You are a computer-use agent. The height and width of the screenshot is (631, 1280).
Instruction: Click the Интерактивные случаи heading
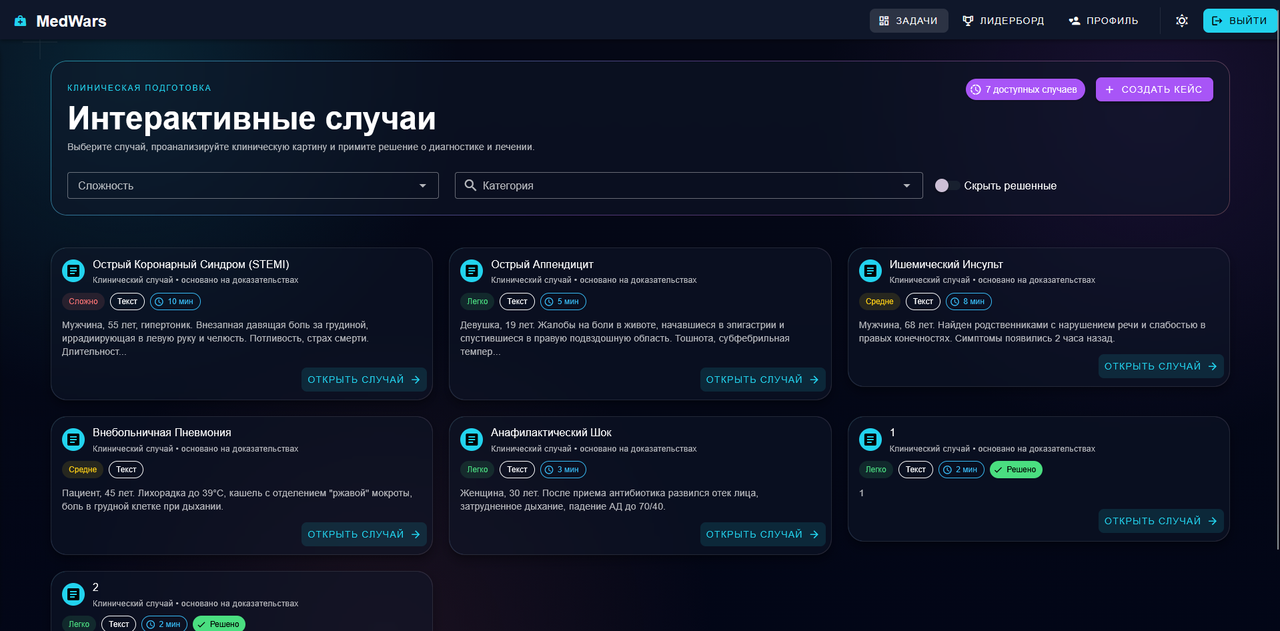coord(252,118)
